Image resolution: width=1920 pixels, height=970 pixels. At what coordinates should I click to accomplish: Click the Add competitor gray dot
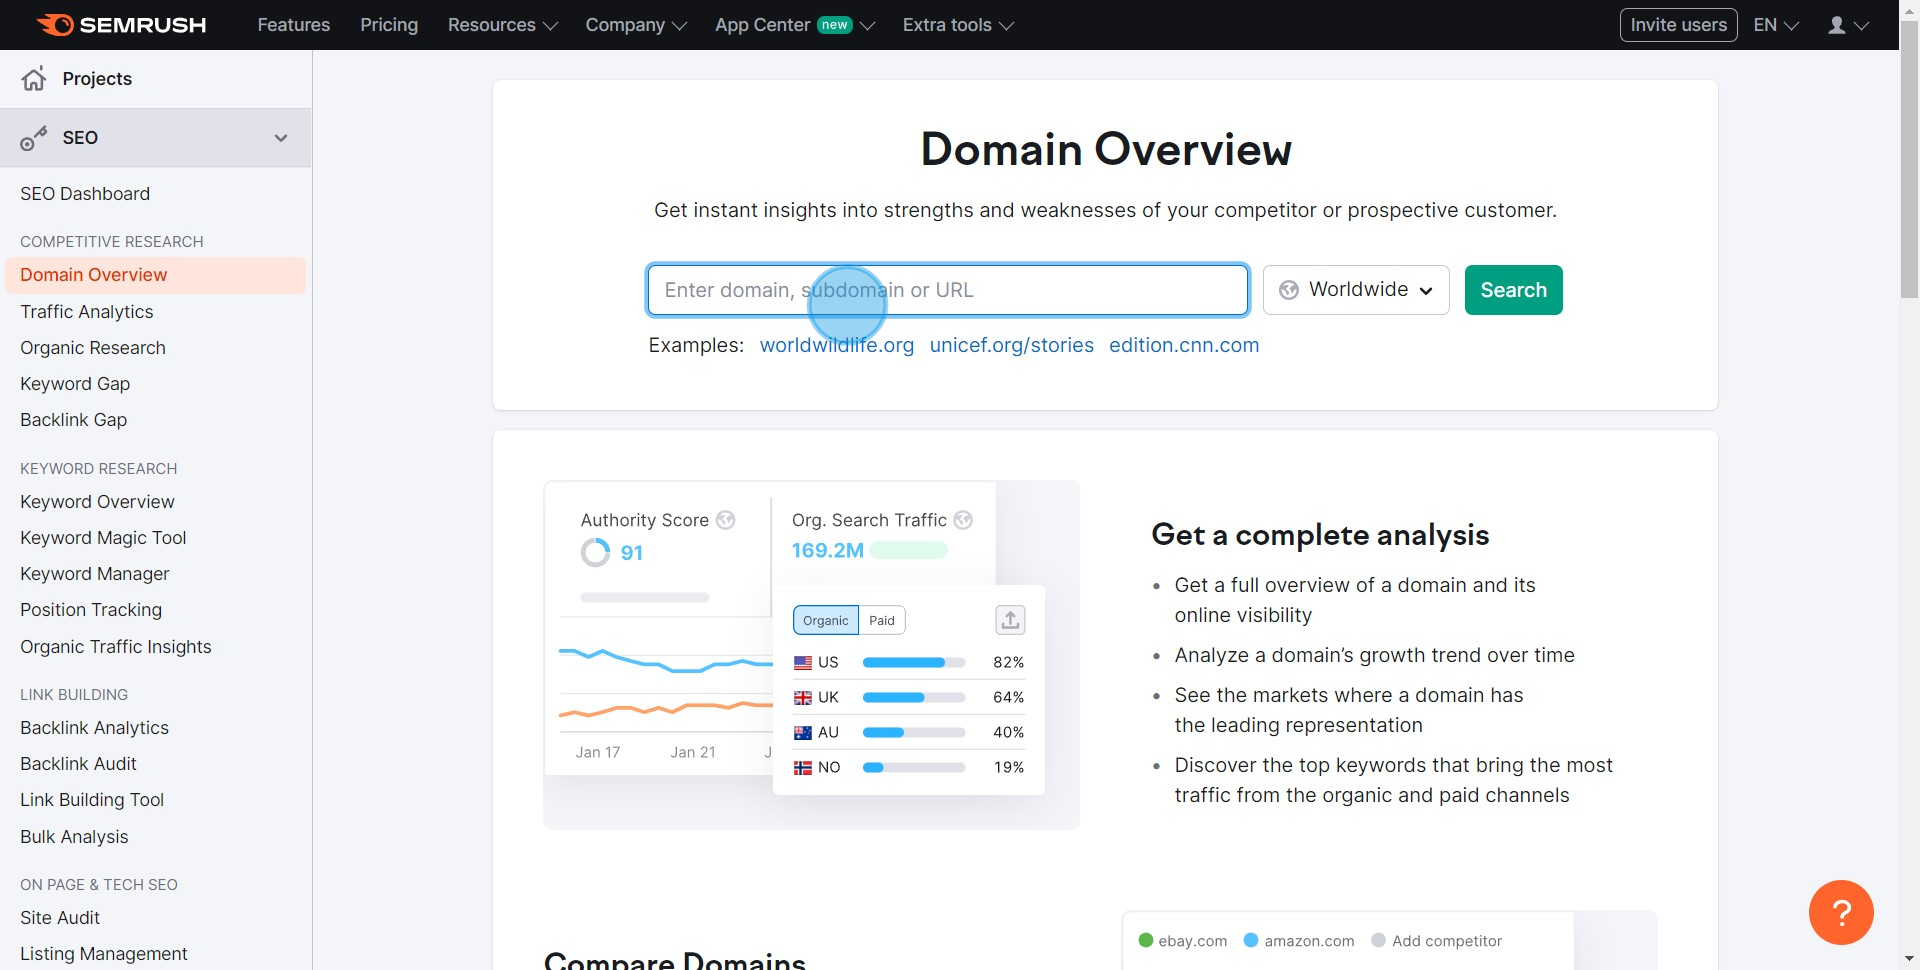[1378, 940]
